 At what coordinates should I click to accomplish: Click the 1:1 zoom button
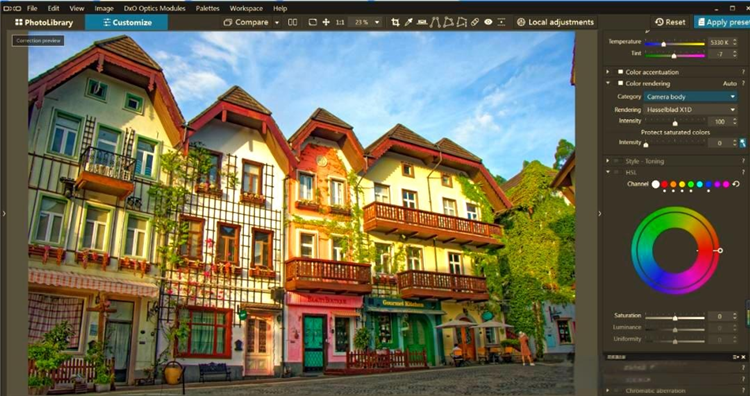click(340, 22)
